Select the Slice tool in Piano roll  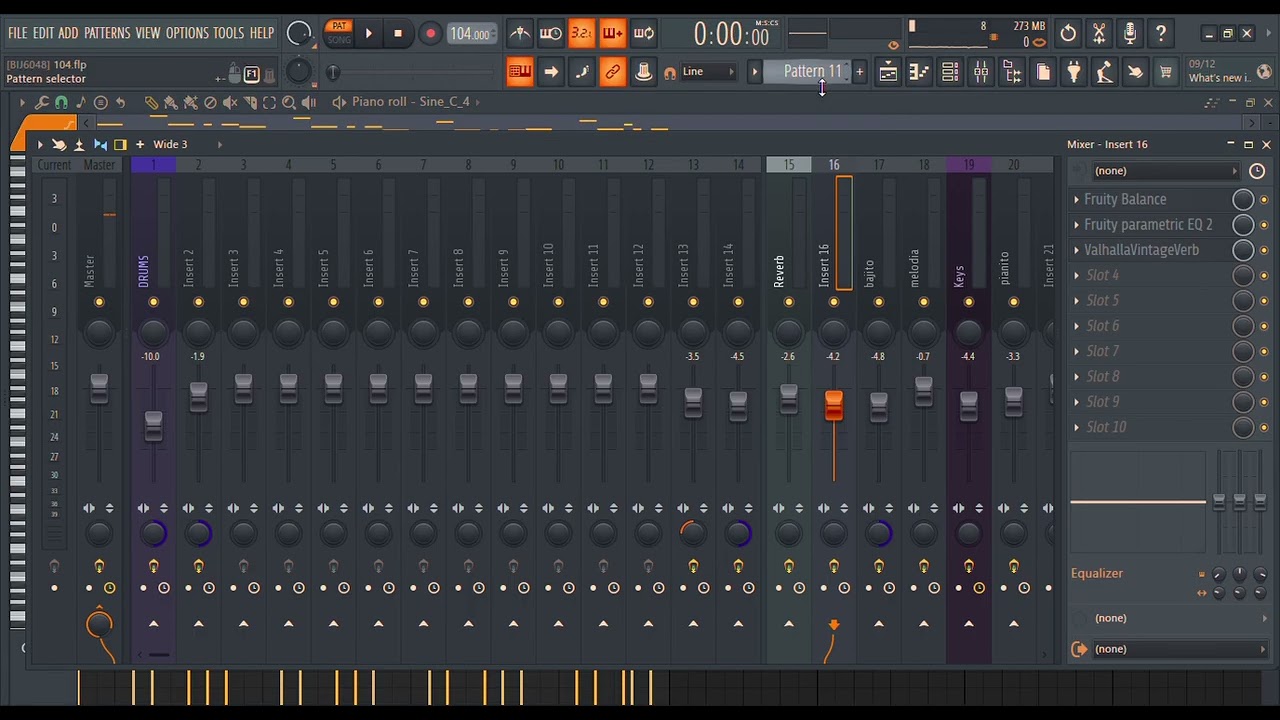tap(250, 102)
